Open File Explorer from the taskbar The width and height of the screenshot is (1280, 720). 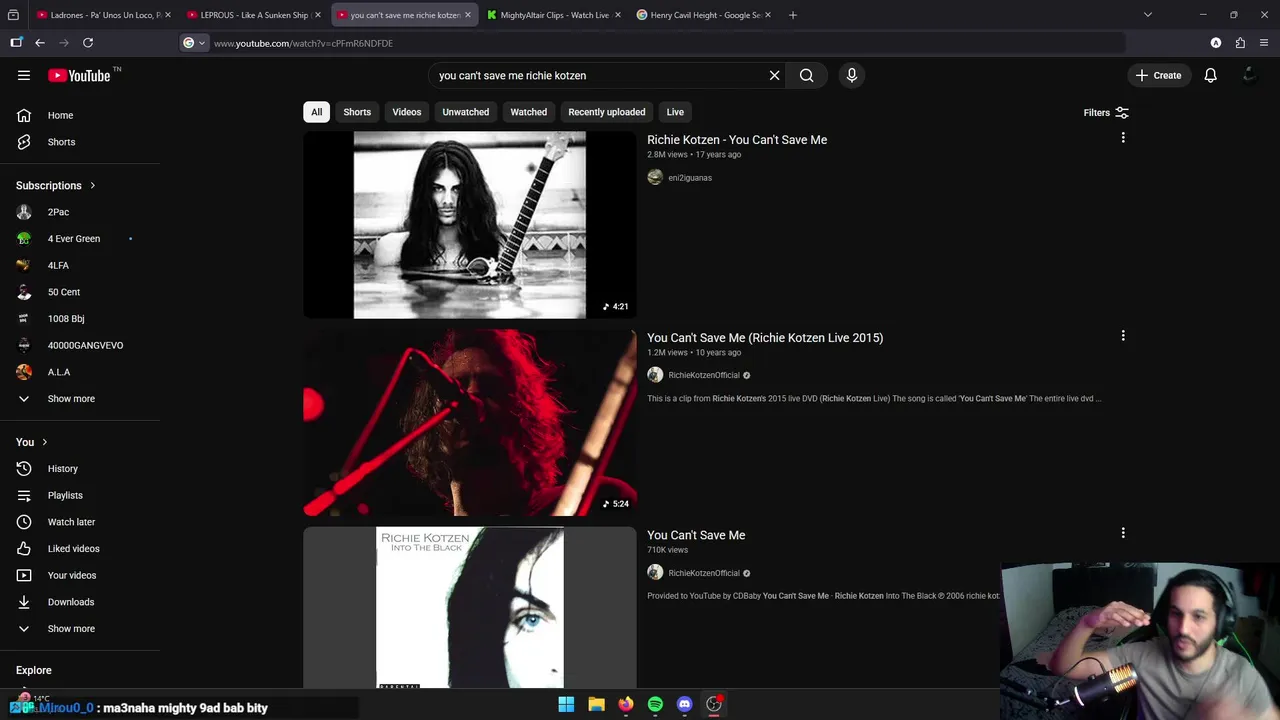click(596, 704)
